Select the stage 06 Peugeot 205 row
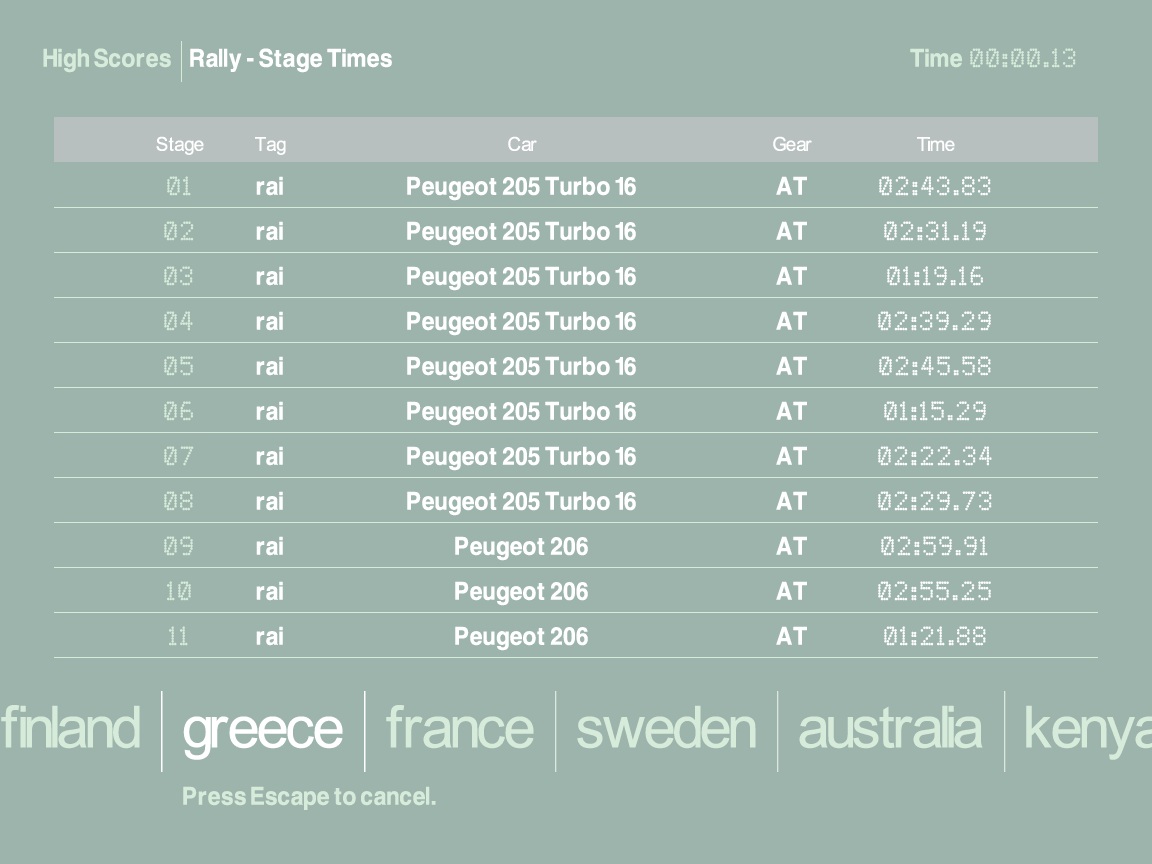Image resolution: width=1152 pixels, height=864 pixels. click(x=520, y=412)
